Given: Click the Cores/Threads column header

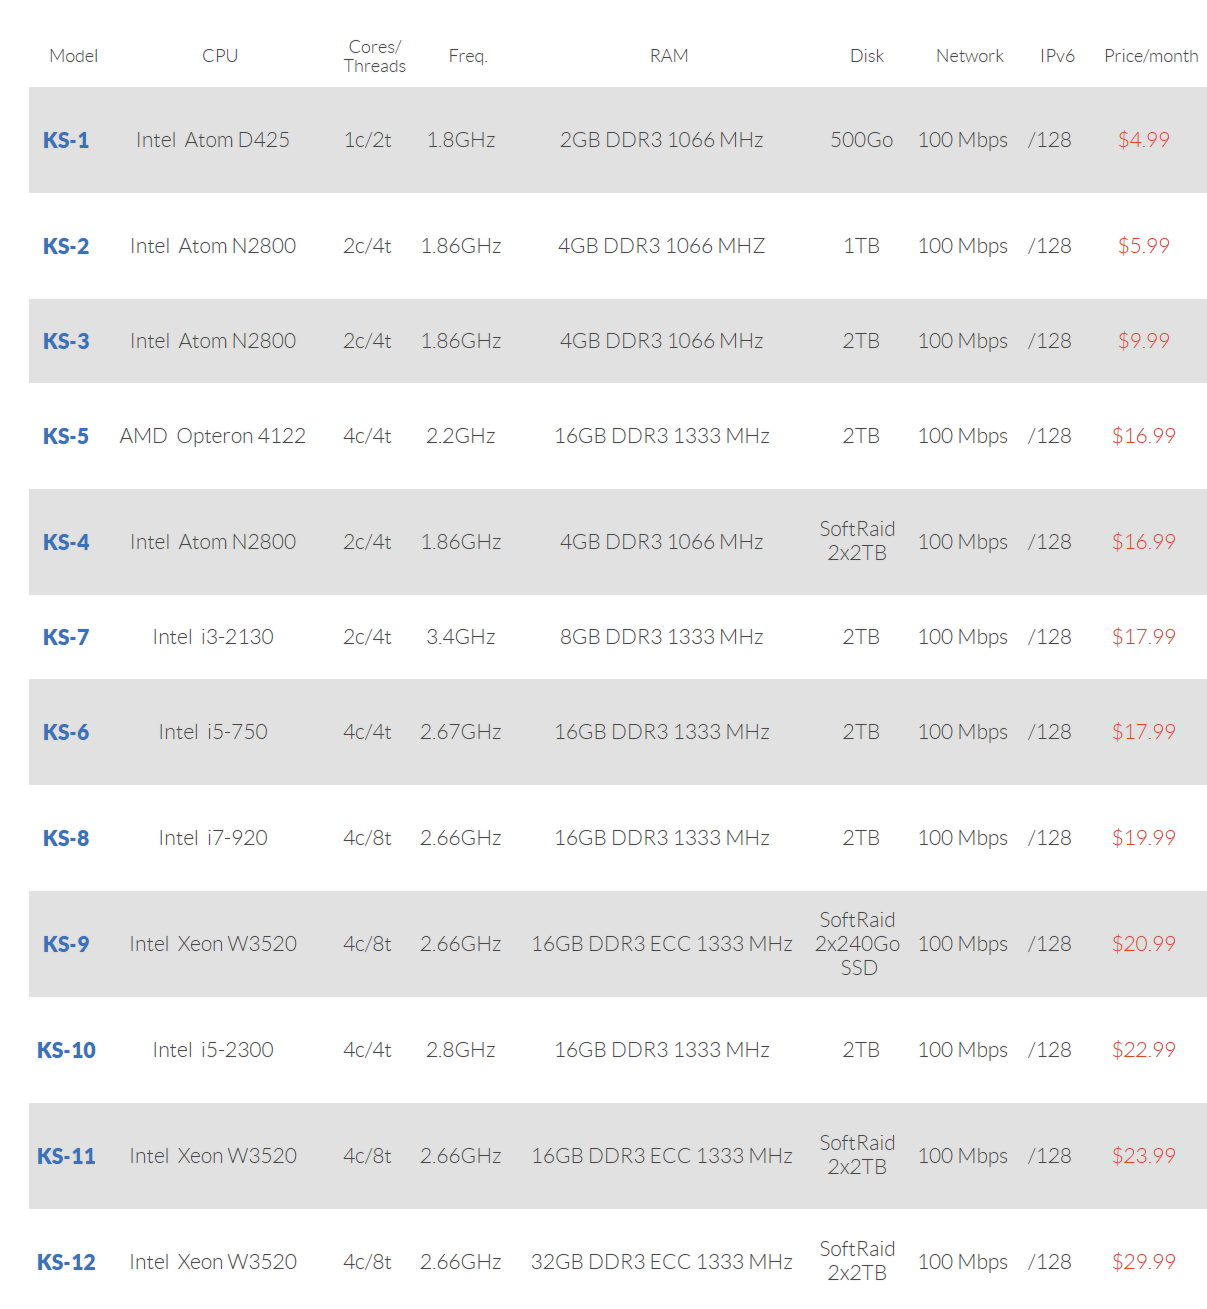Looking at the screenshot, I should click(375, 56).
